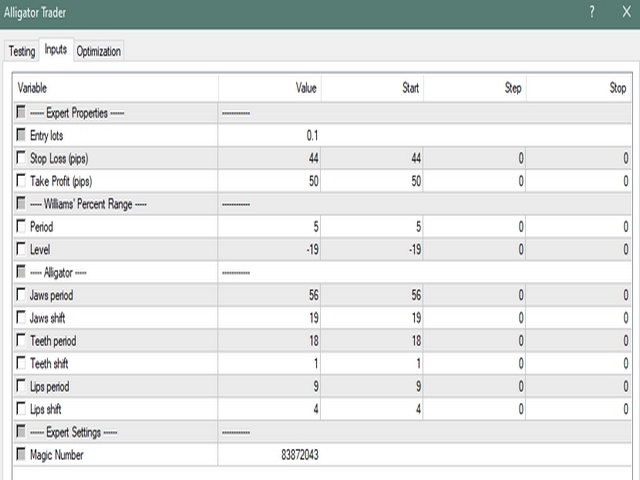
Task: Enable the Stop Loss (pips) checkbox
Action: point(22,158)
